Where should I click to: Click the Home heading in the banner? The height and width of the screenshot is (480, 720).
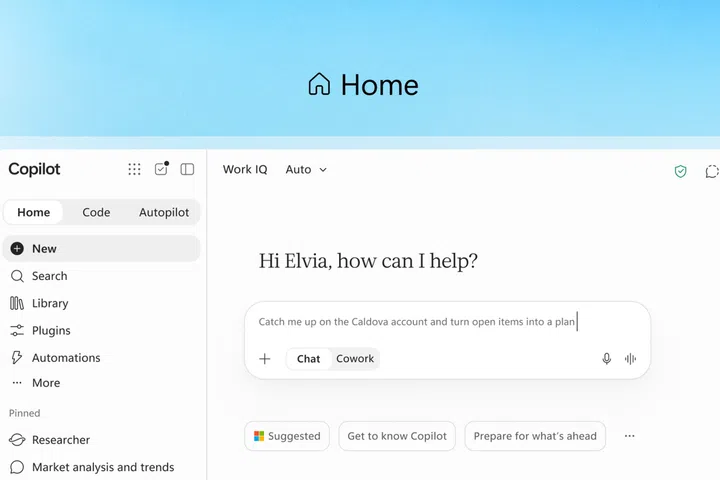[x=363, y=85]
